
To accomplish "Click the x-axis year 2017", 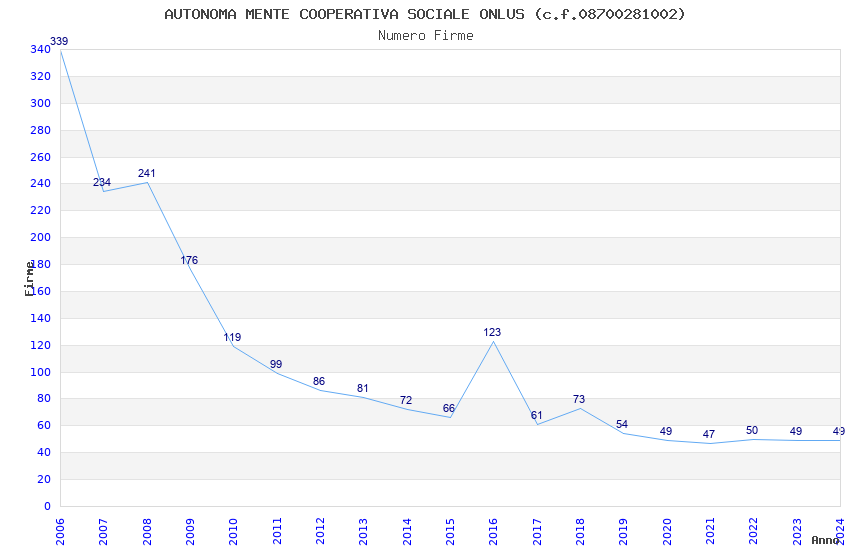I will point(537,532).
